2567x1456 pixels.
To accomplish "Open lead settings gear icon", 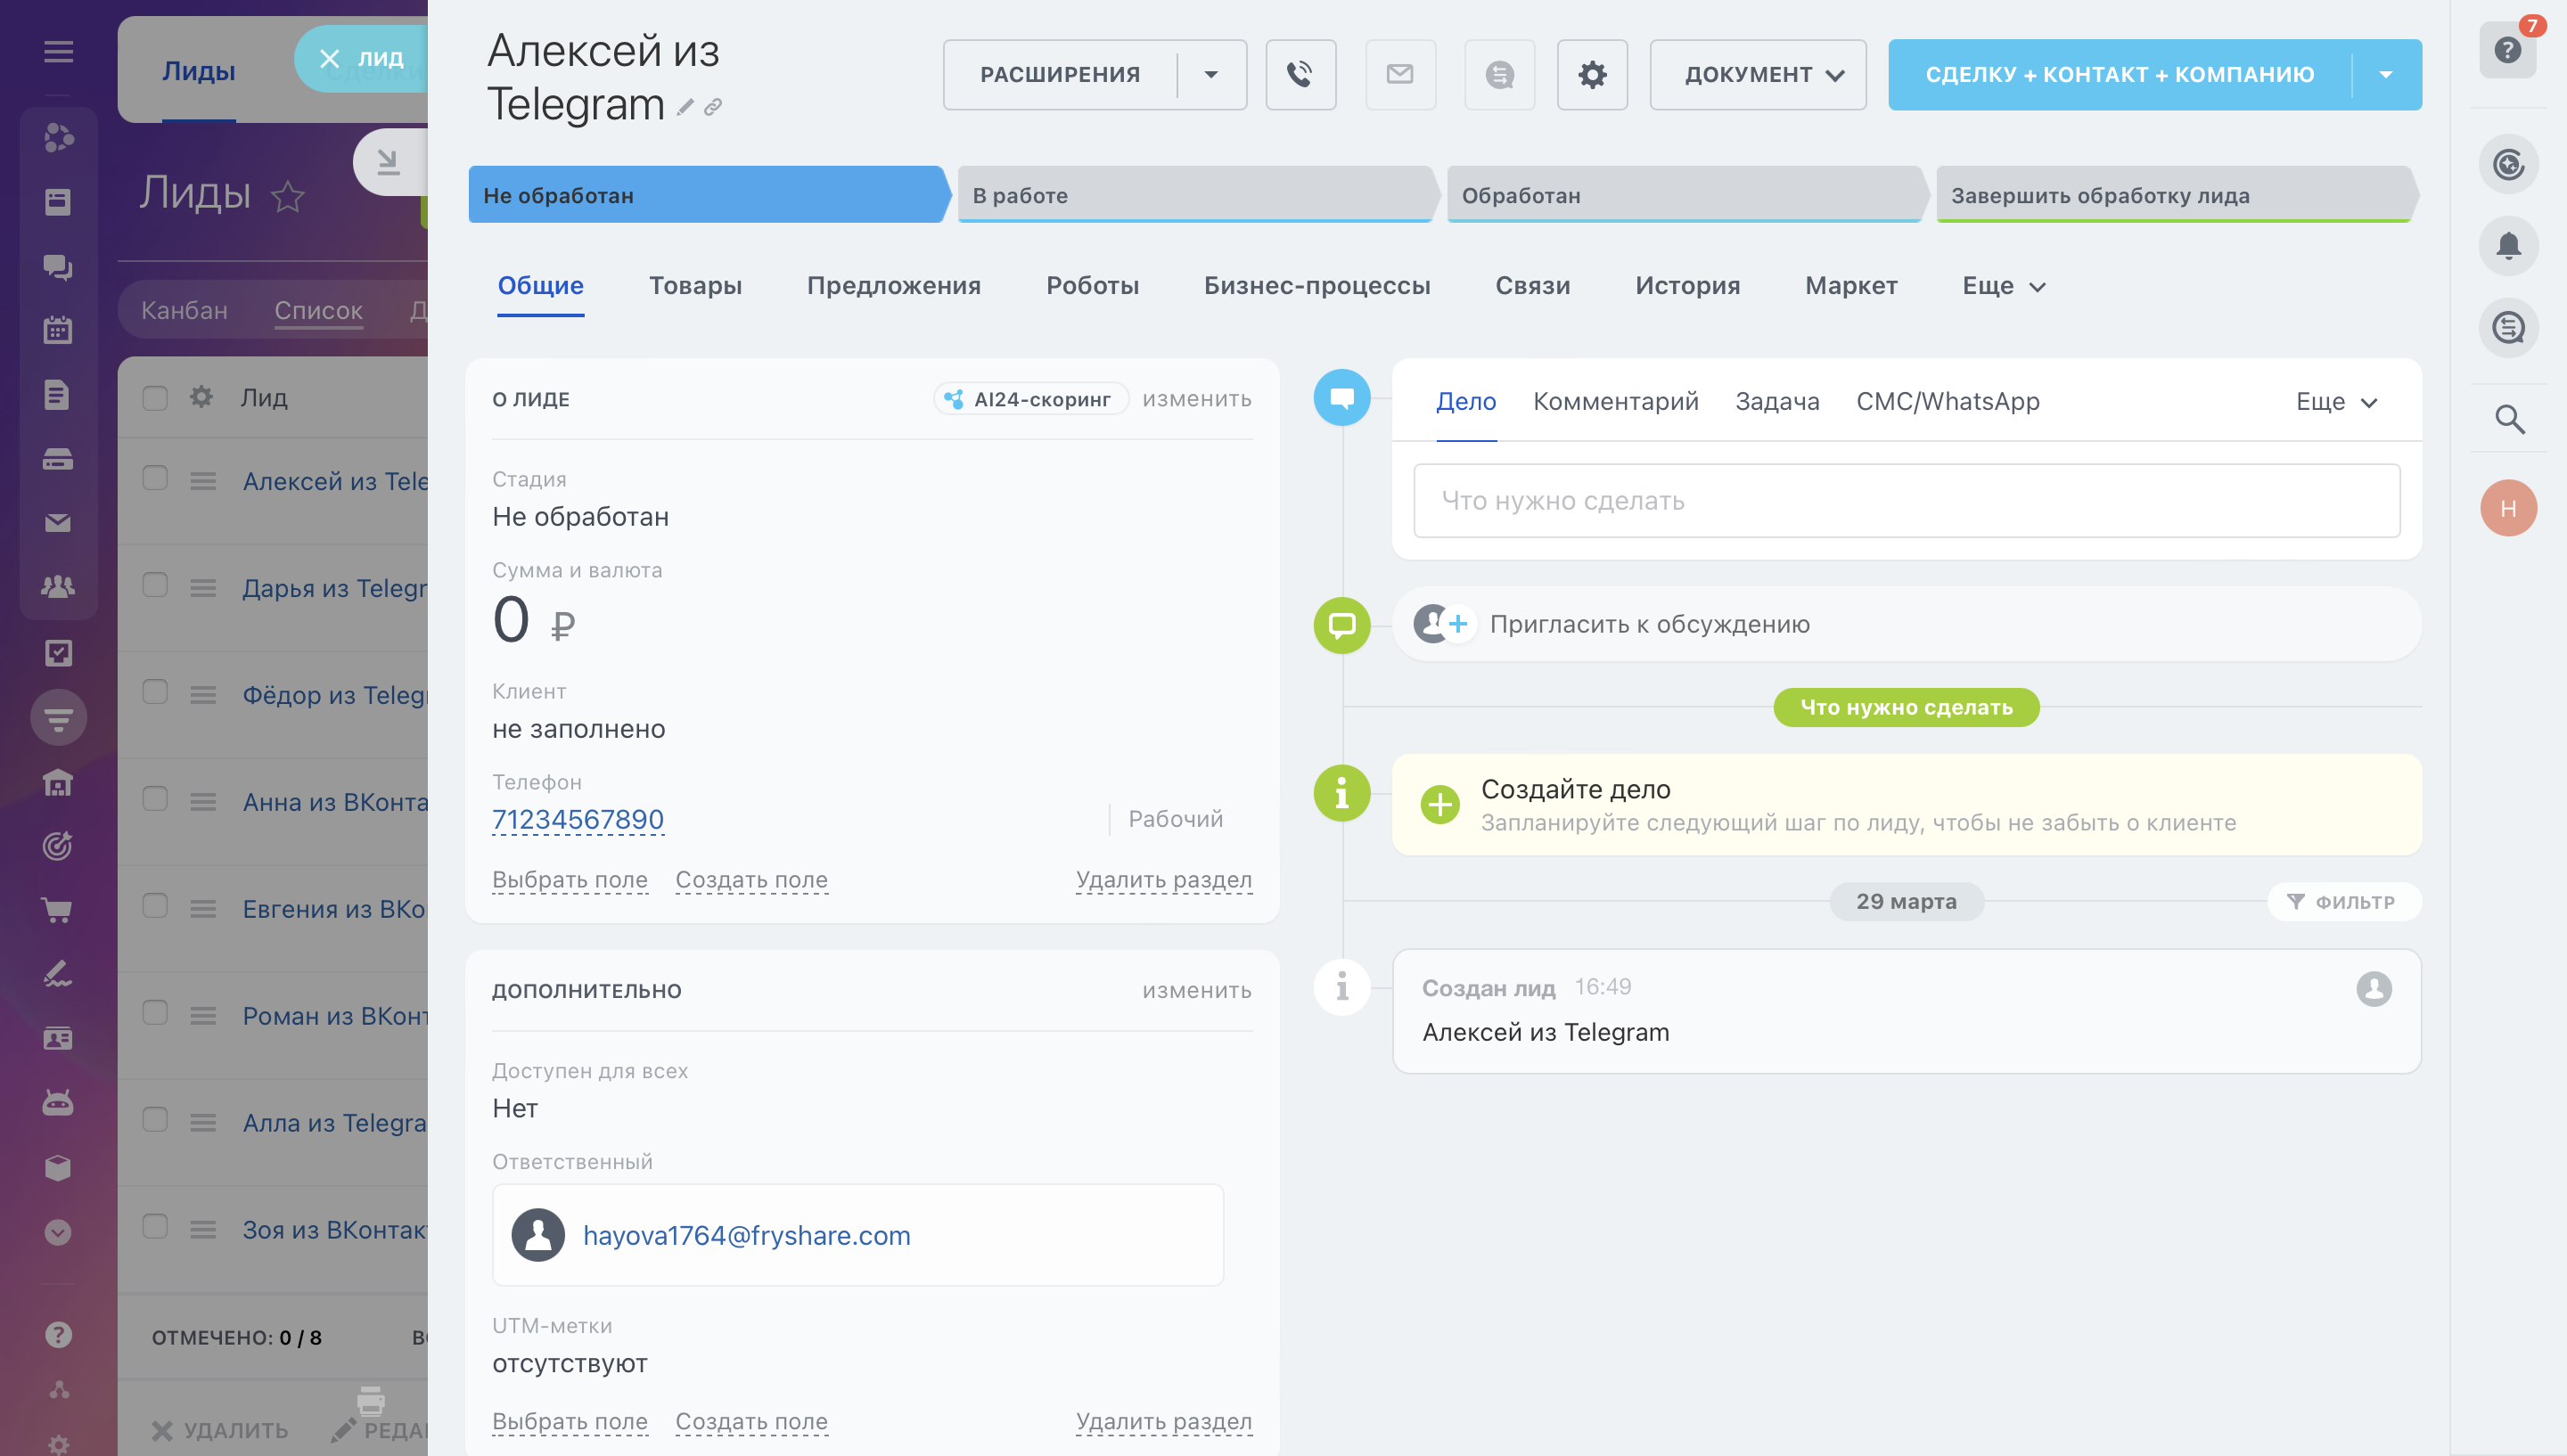I will (1592, 75).
